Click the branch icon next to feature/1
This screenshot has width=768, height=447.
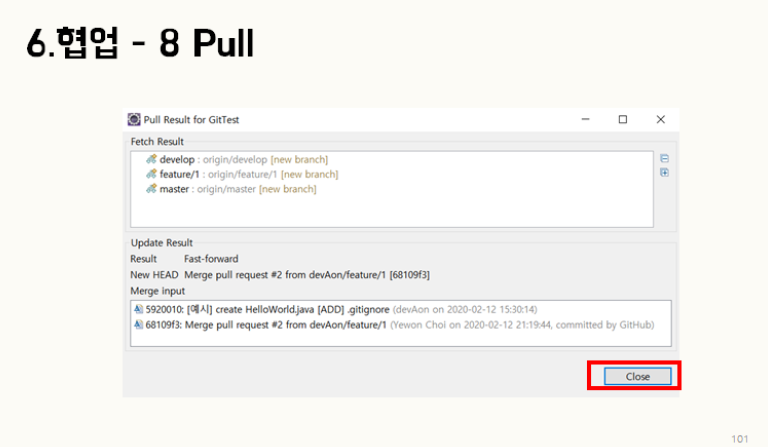point(151,174)
